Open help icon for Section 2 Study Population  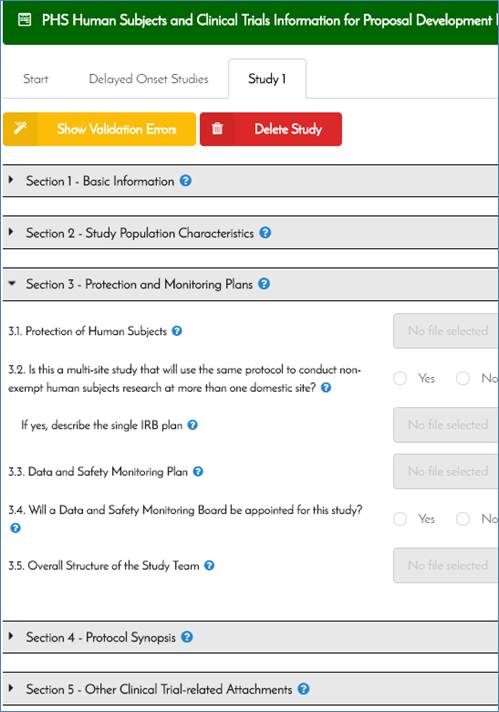pos(265,232)
